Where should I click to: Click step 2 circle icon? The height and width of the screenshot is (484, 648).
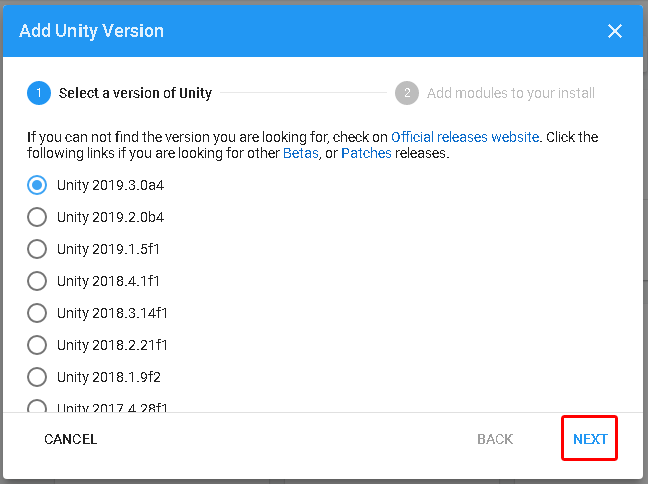tap(407, 93)
